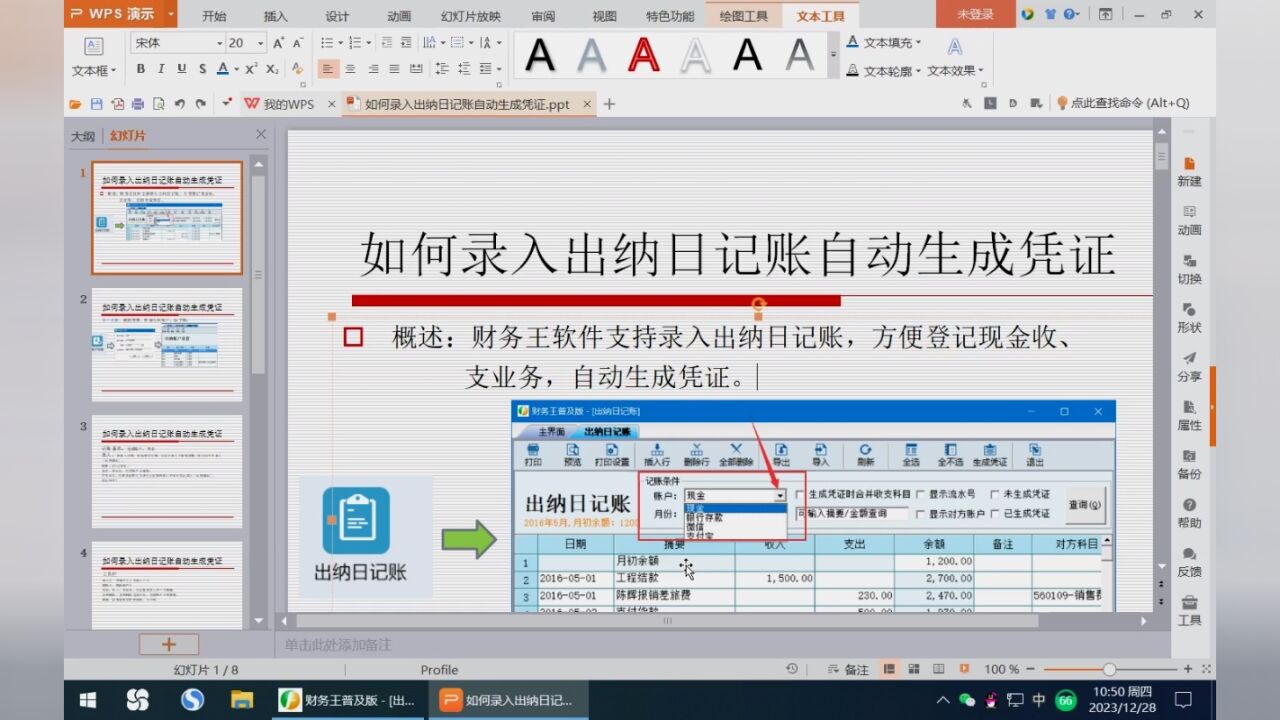Click 分享 in right sidebar

pyautogui.click(x=1189, y=367)
